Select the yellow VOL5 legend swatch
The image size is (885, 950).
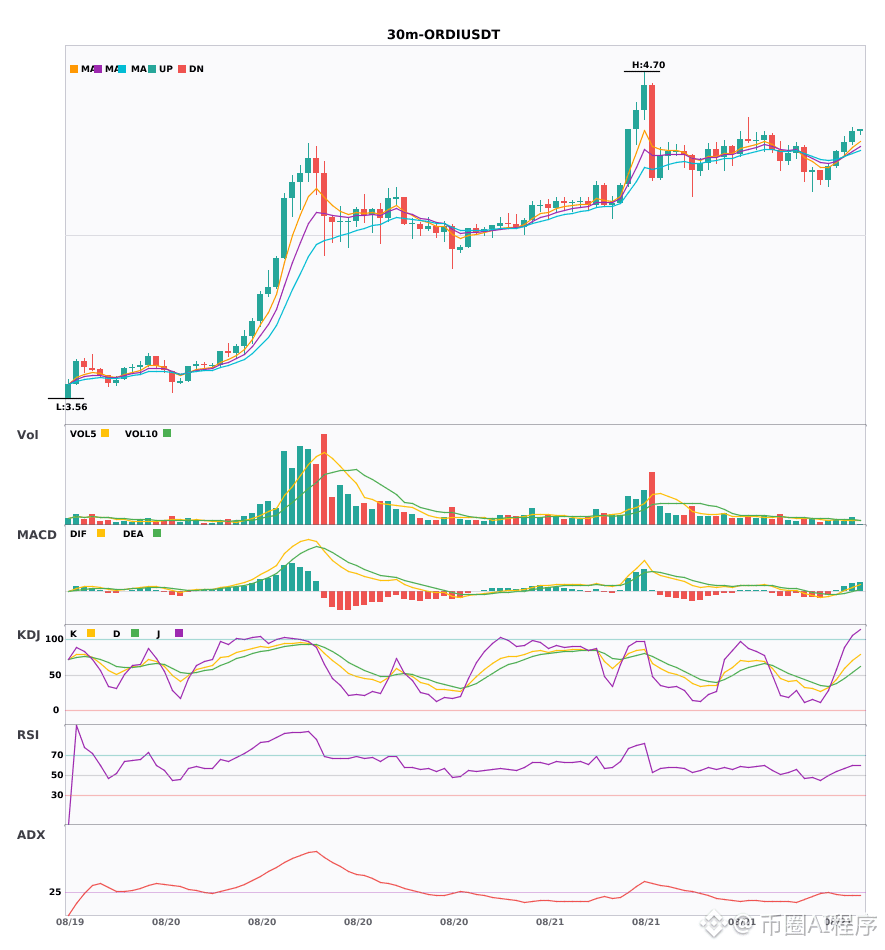pos(105,433)
